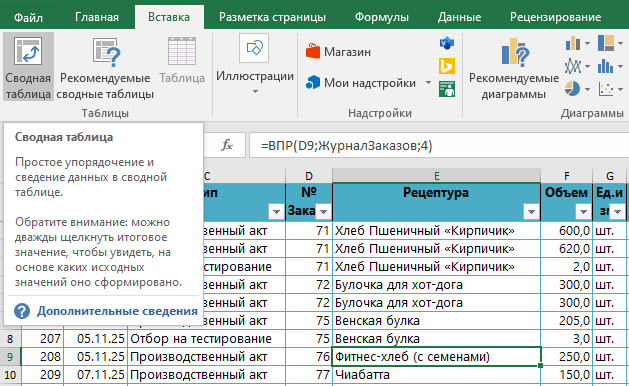This screenshot has height=386, width=629.
Task: Expand the column chart dropdown arrow
Action: [x=587, y=43]
